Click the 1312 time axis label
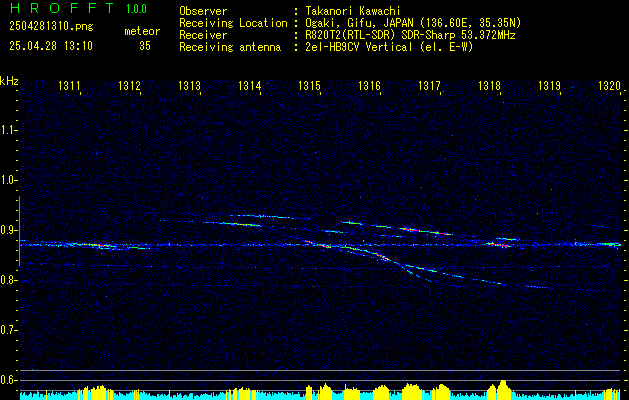Screen dimensions: 629x400 tap(129, 85)
